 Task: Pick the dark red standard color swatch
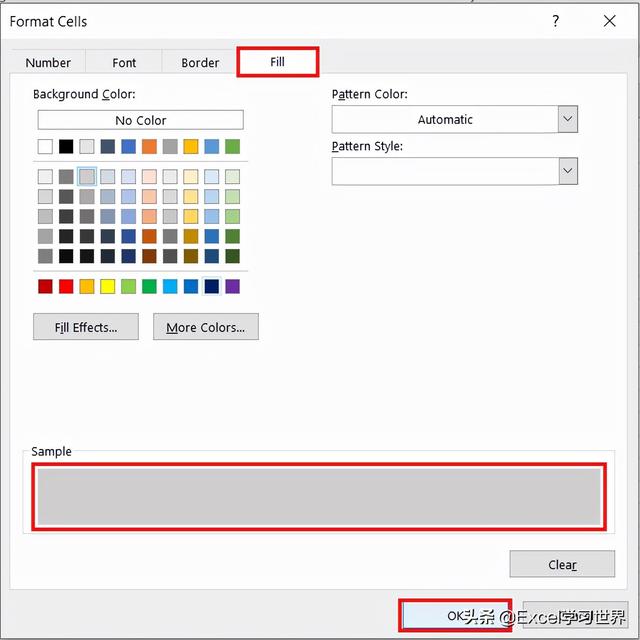[45, 287]
